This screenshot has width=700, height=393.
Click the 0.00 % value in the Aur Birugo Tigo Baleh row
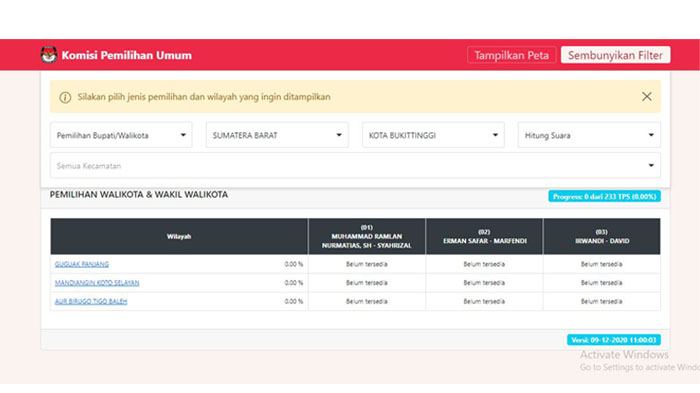point(294,301)
